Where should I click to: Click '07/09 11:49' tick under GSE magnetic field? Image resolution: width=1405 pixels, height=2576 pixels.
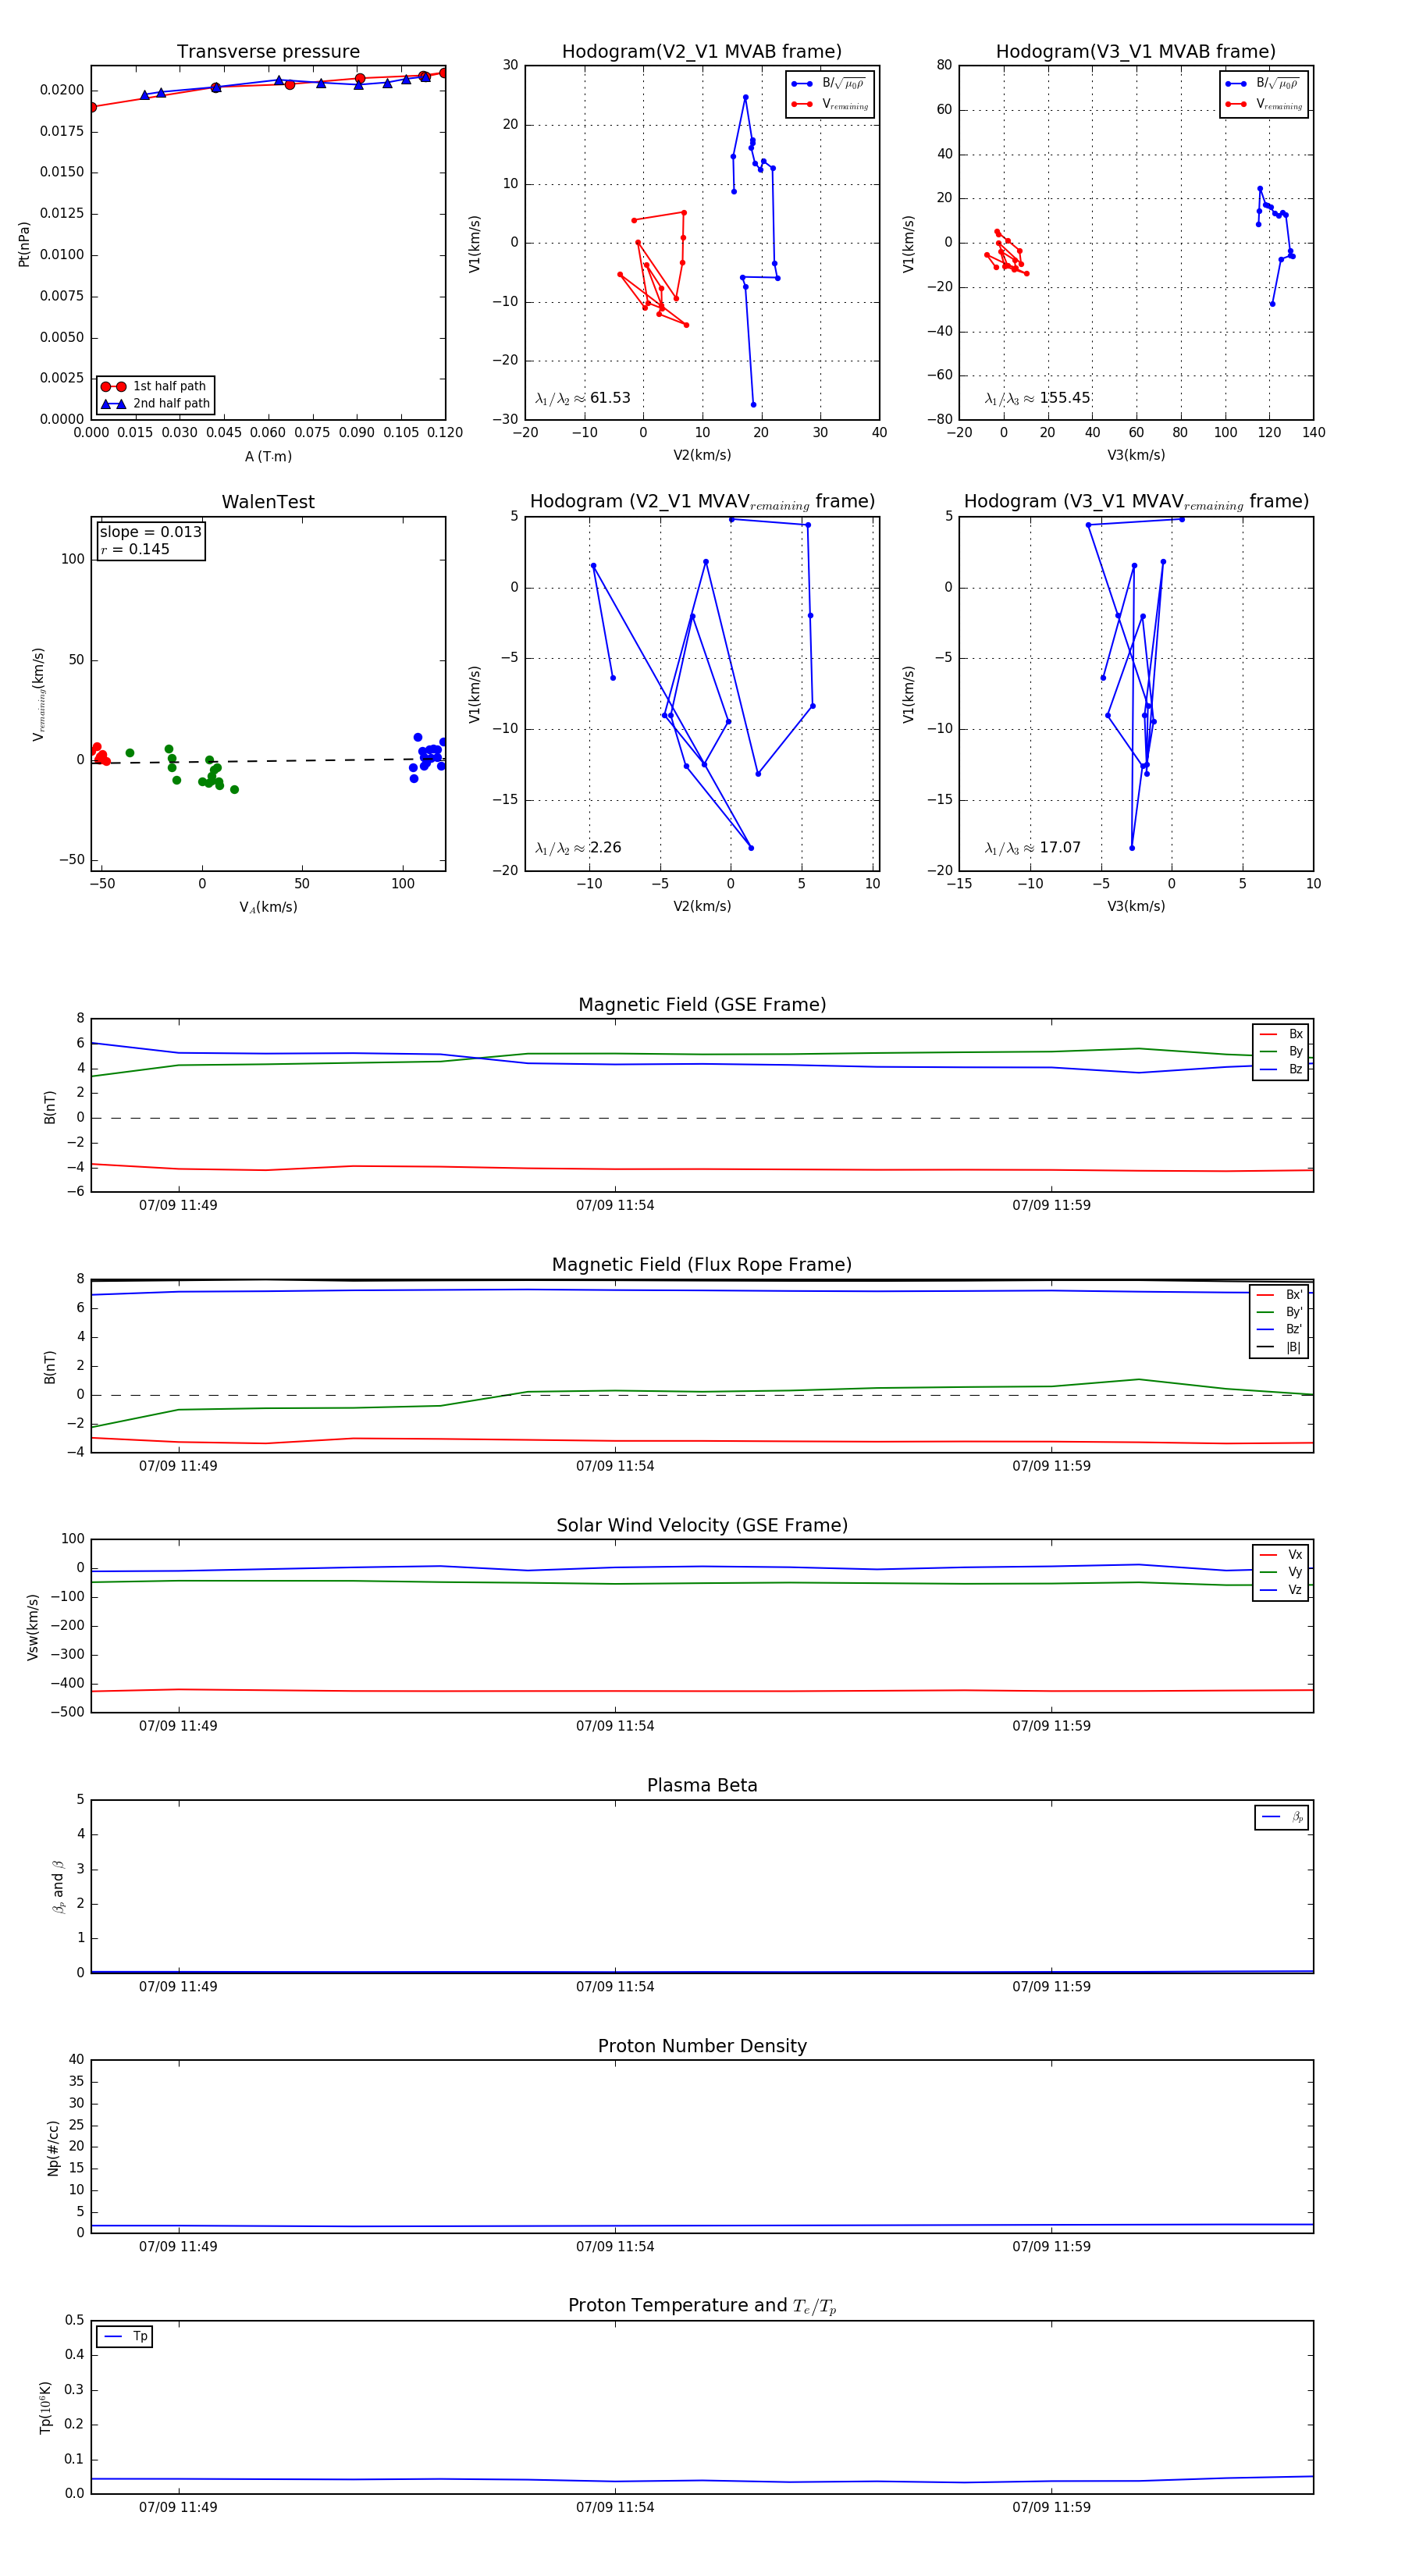click(x=178, y=1206)
